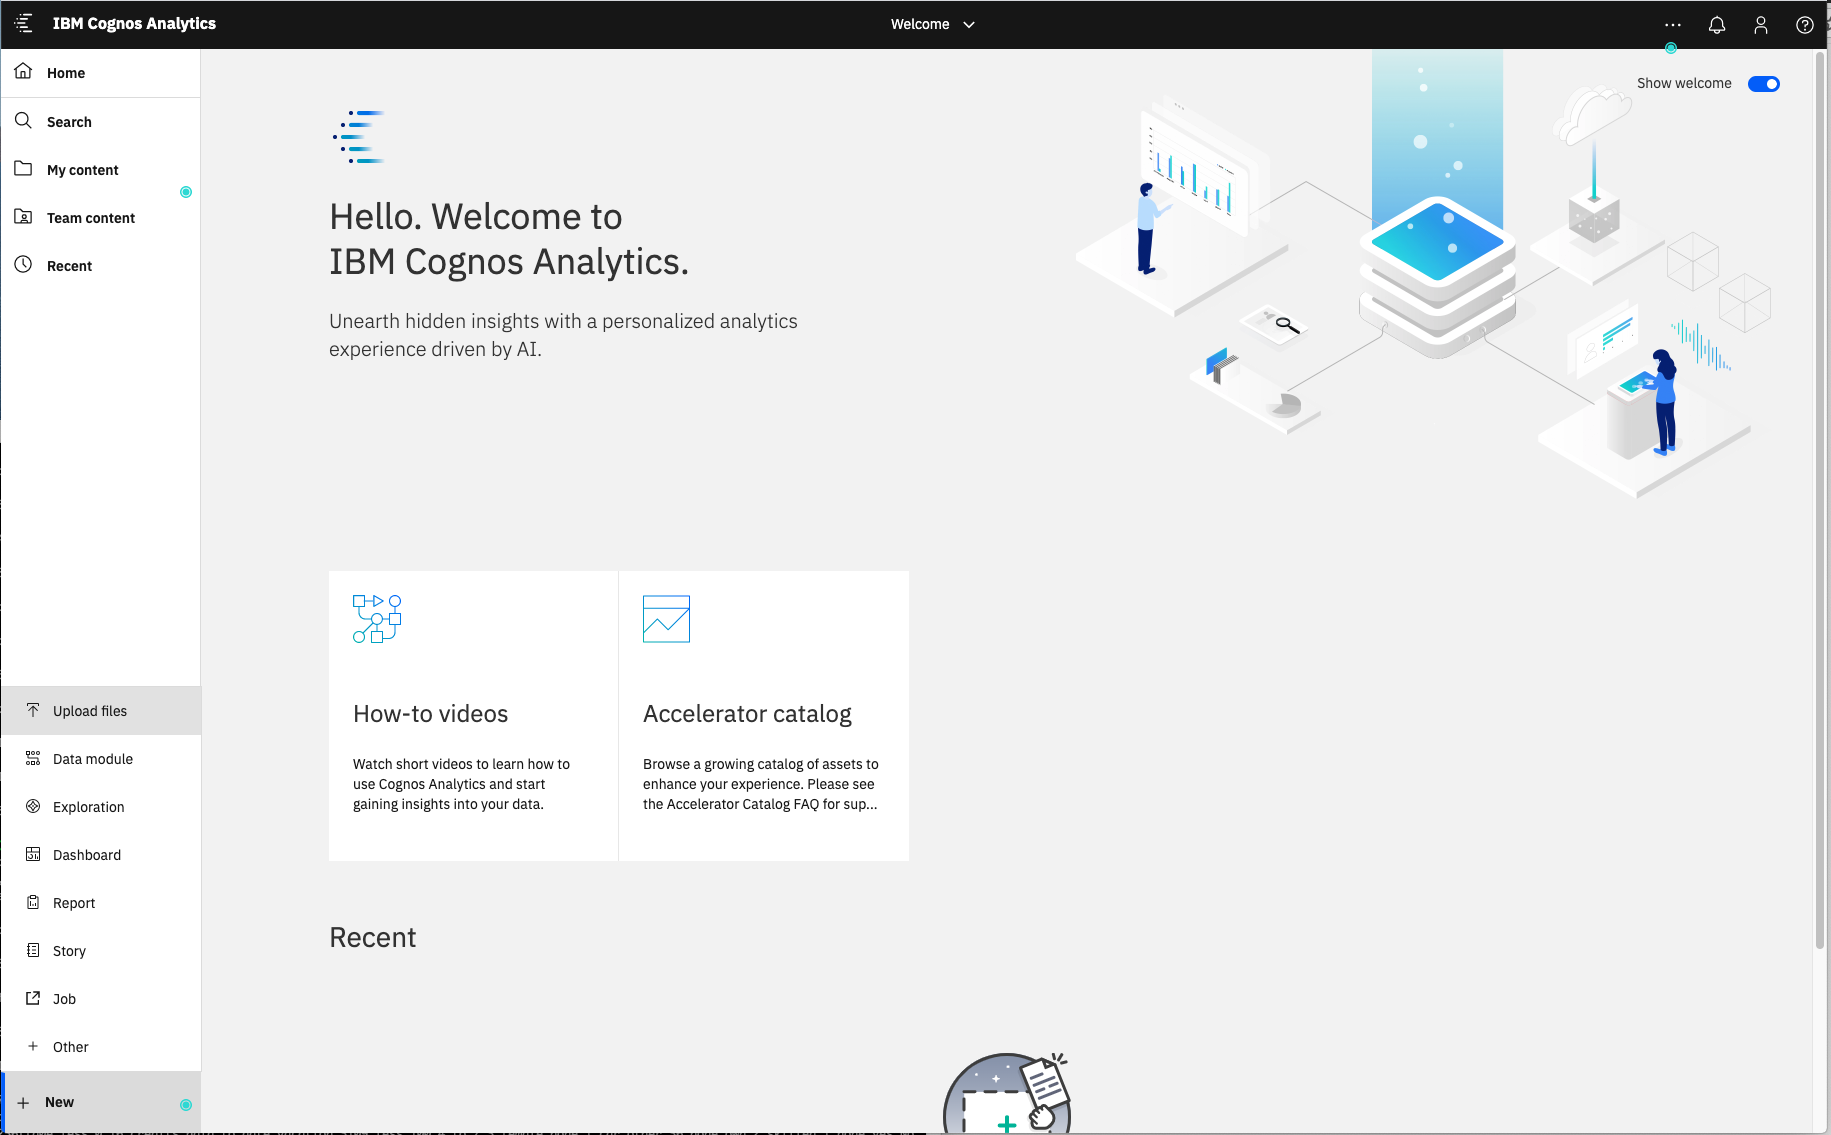This screenshot has height=1135, width=1831.
Task: Click the vertical page scrollbar
Action: (1820, 500)
